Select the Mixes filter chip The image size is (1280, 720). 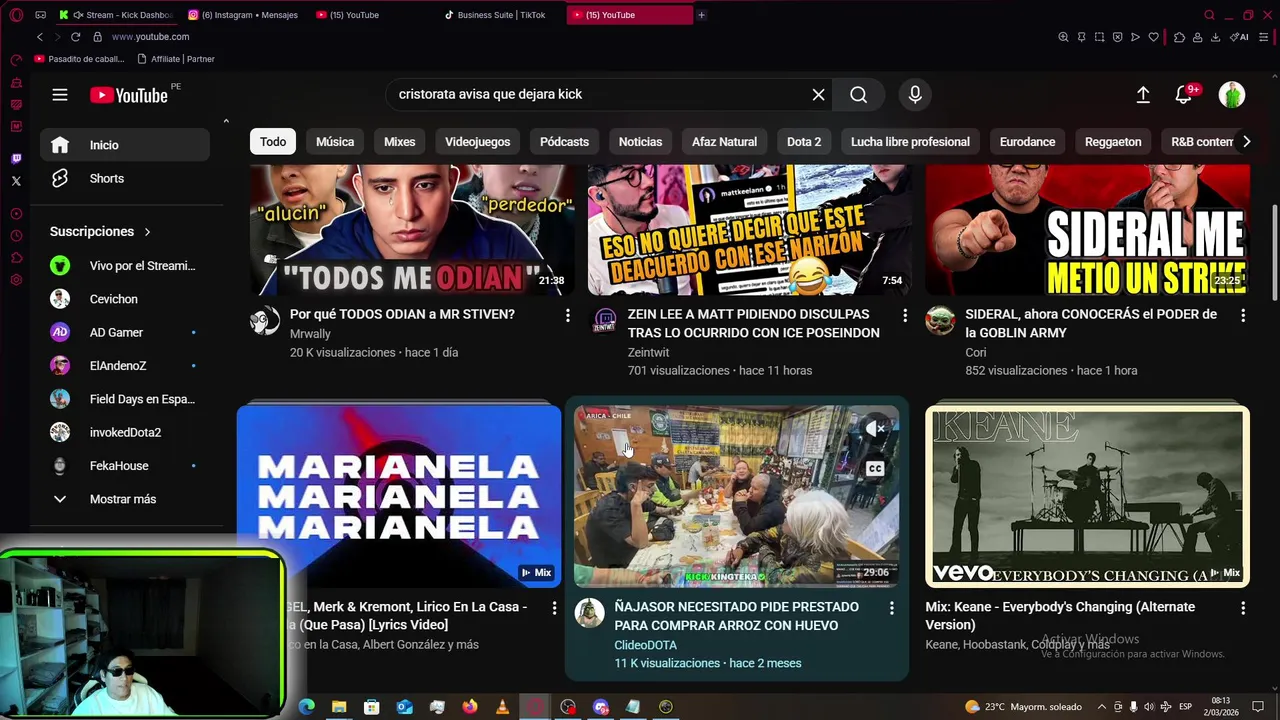pos(399,141)
